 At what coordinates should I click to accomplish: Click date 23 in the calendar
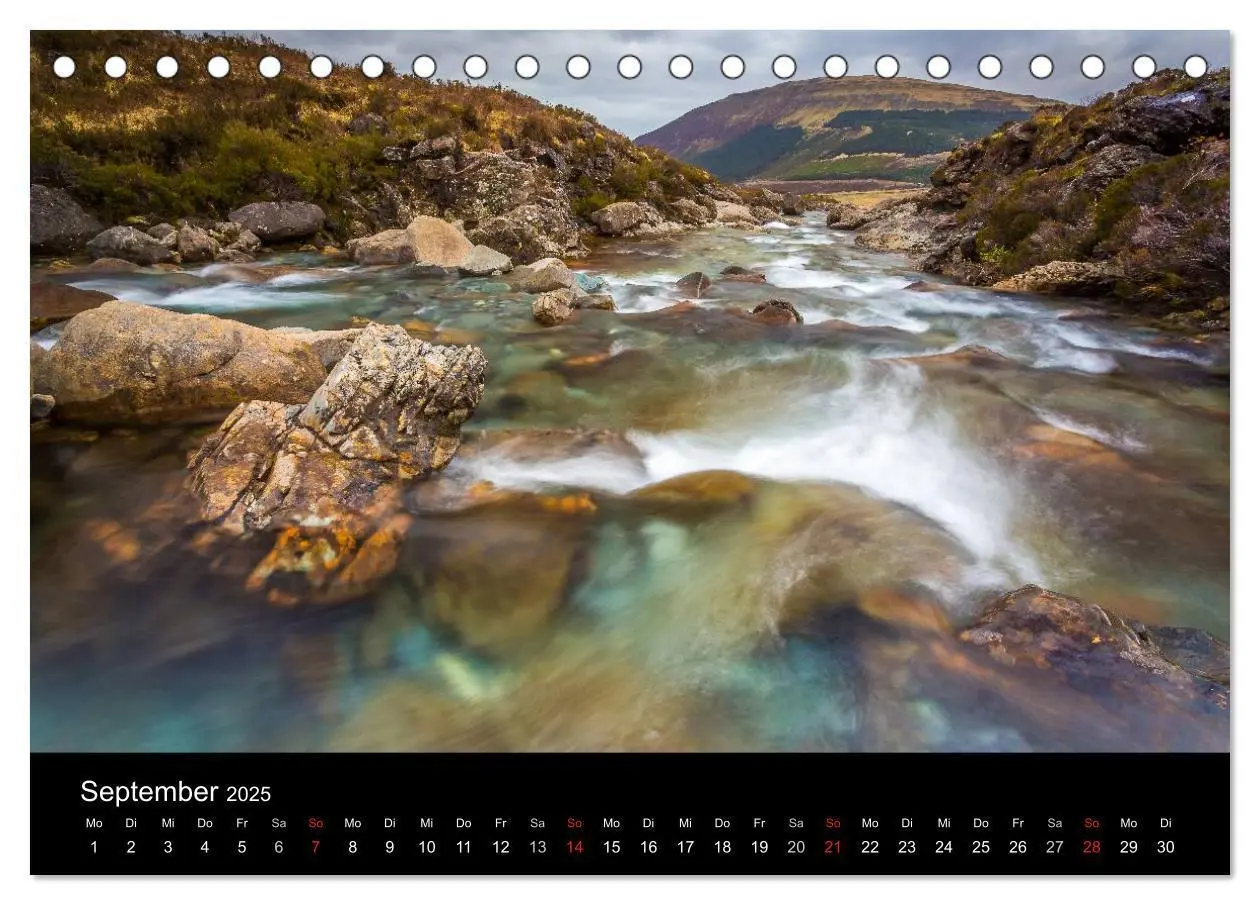click(x=908, y=847)
